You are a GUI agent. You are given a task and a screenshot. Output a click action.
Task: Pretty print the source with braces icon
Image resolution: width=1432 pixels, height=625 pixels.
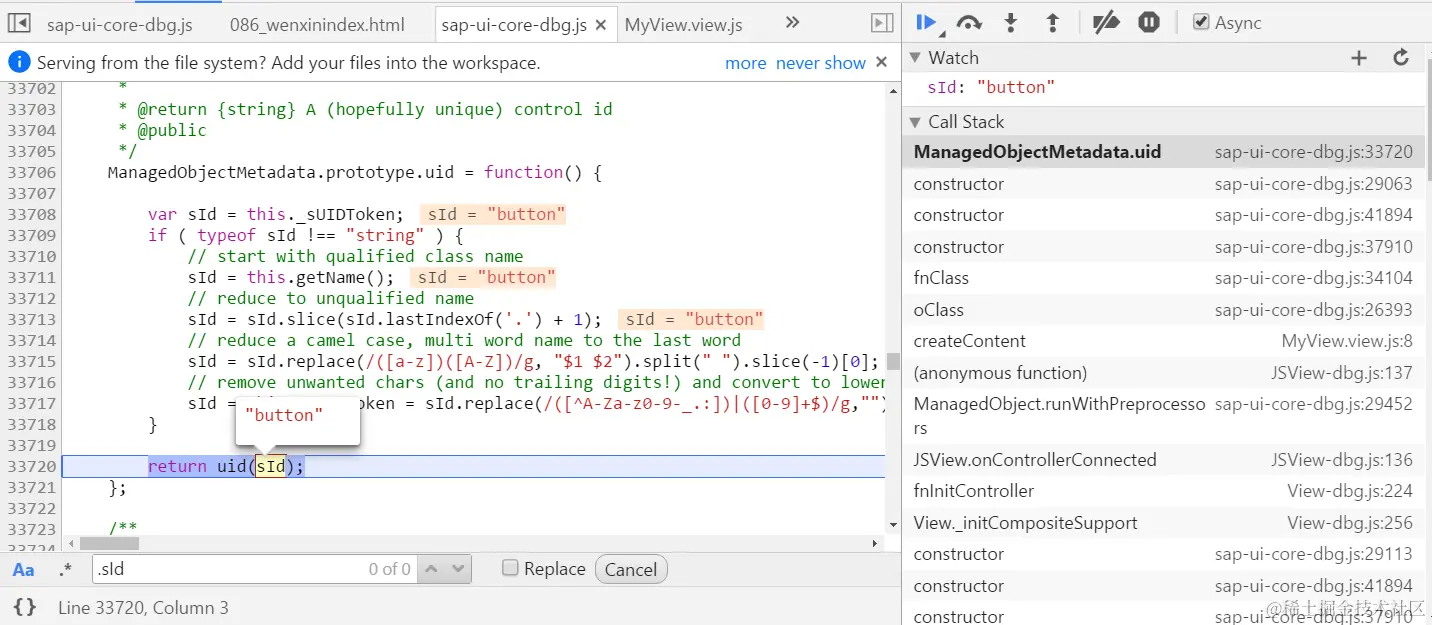25,607
